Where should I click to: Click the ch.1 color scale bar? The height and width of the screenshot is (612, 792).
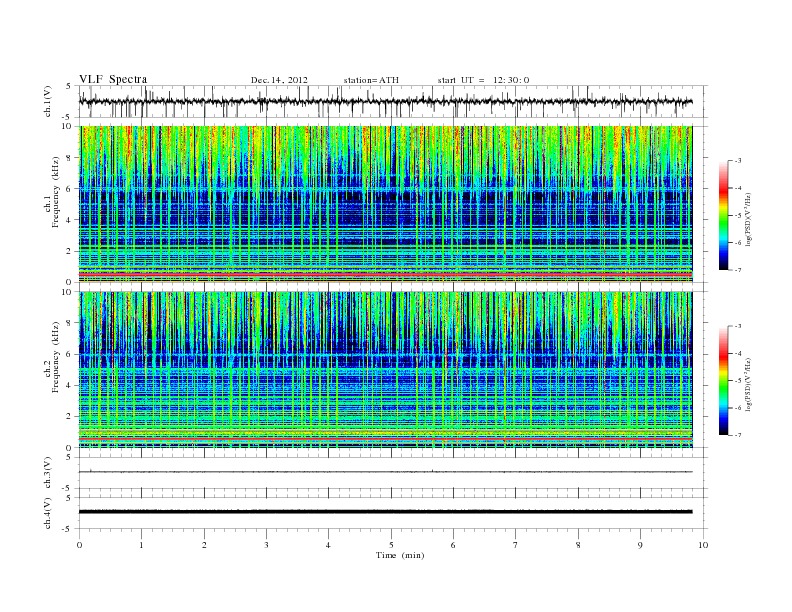[723, 215]
